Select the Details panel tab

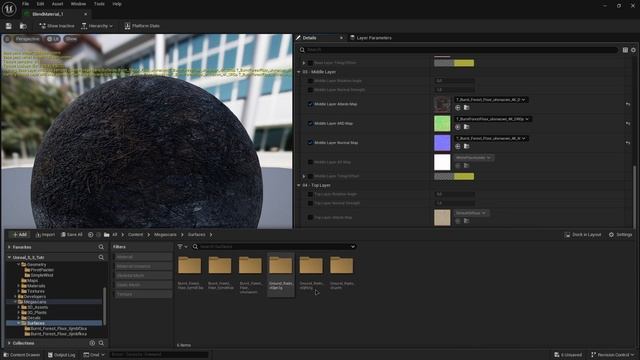coord(309,38)
